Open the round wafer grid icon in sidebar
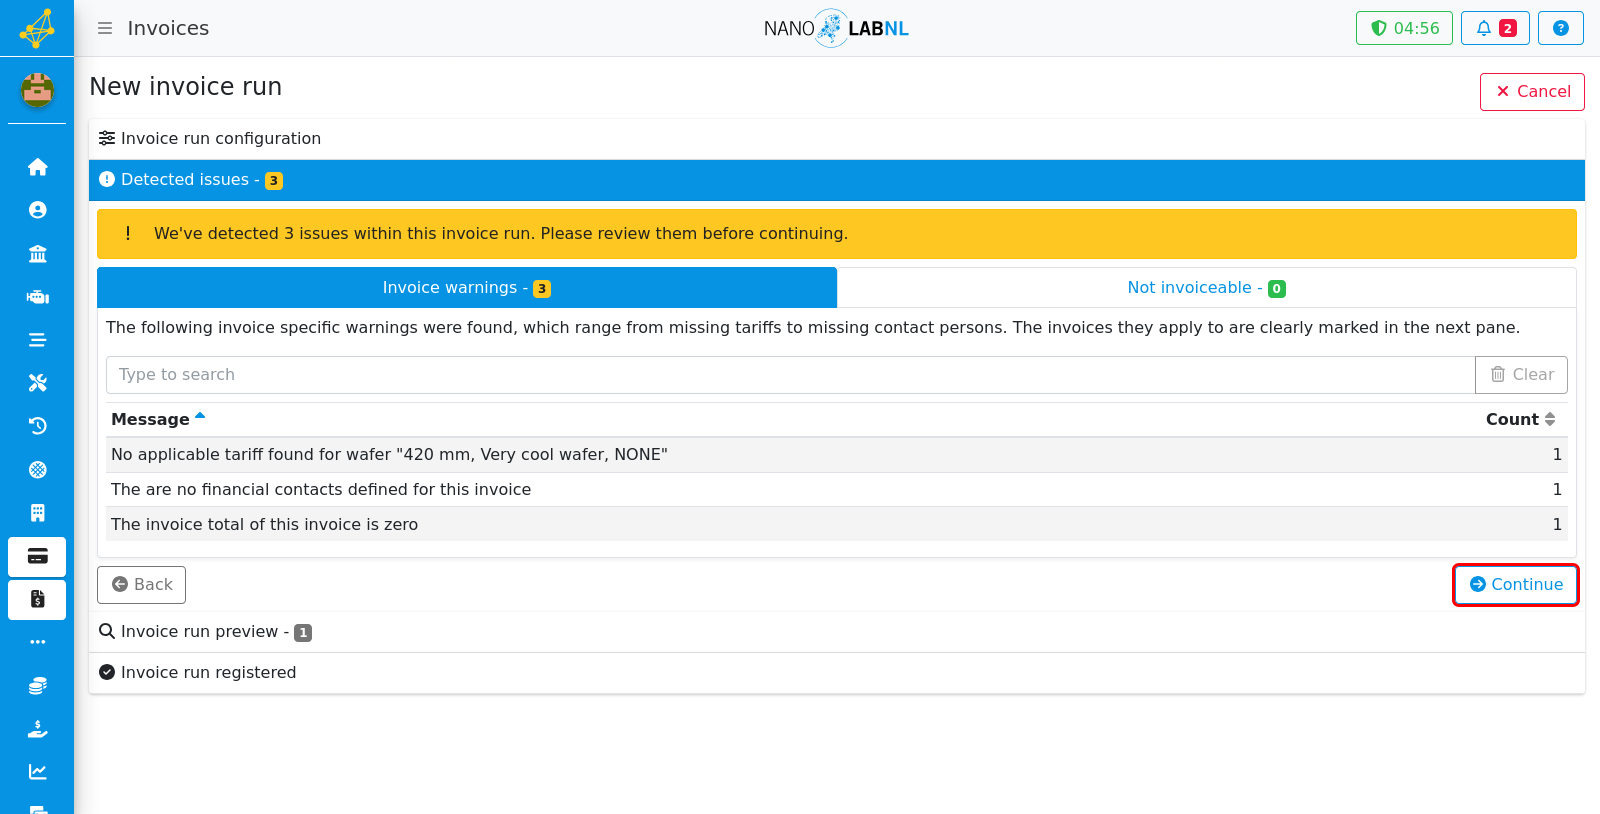The image size is (1600, 814). tap(37, 470)
